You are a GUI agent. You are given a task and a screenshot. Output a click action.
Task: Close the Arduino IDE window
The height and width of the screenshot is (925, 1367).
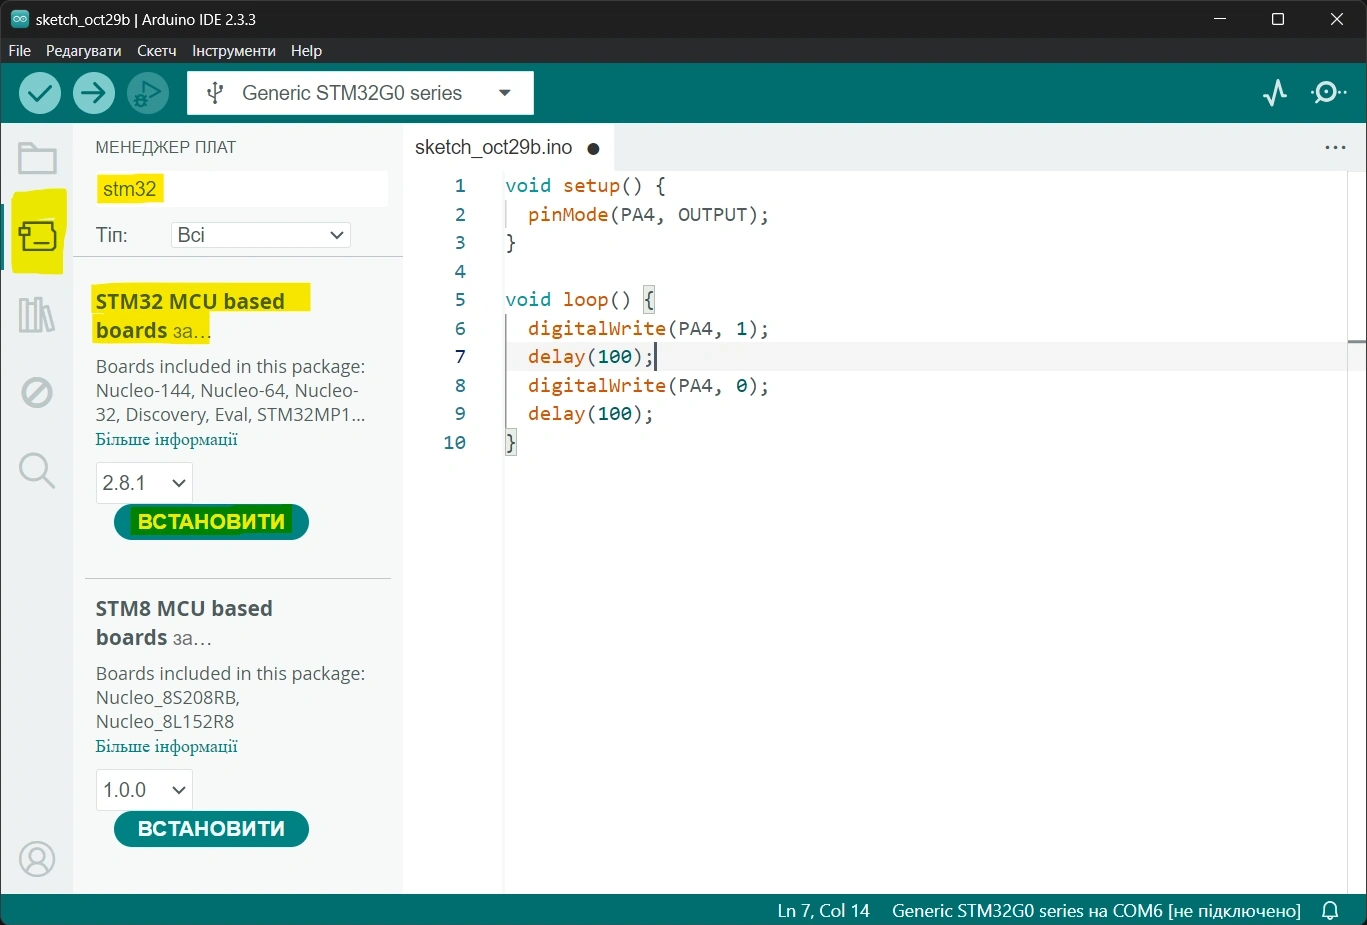(1337, 19)
